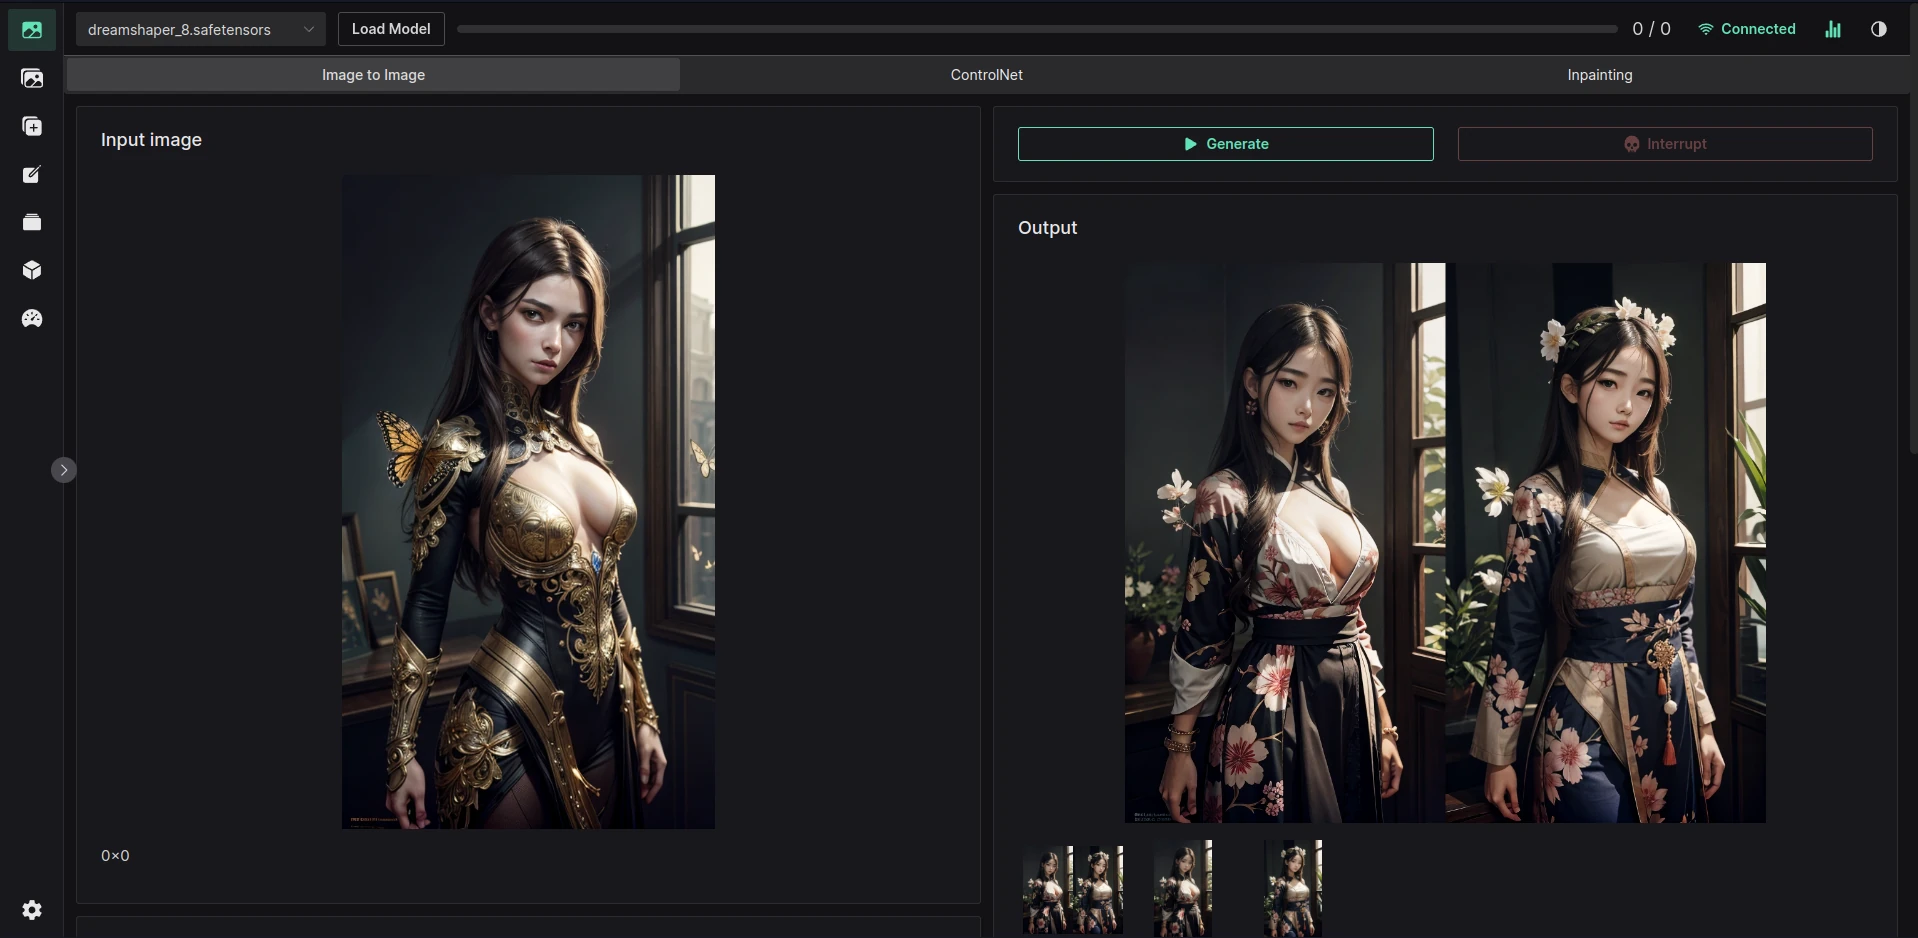
Task: Open the dreamshaper_8.safetensors model dropdown
Action: point(190,29)
